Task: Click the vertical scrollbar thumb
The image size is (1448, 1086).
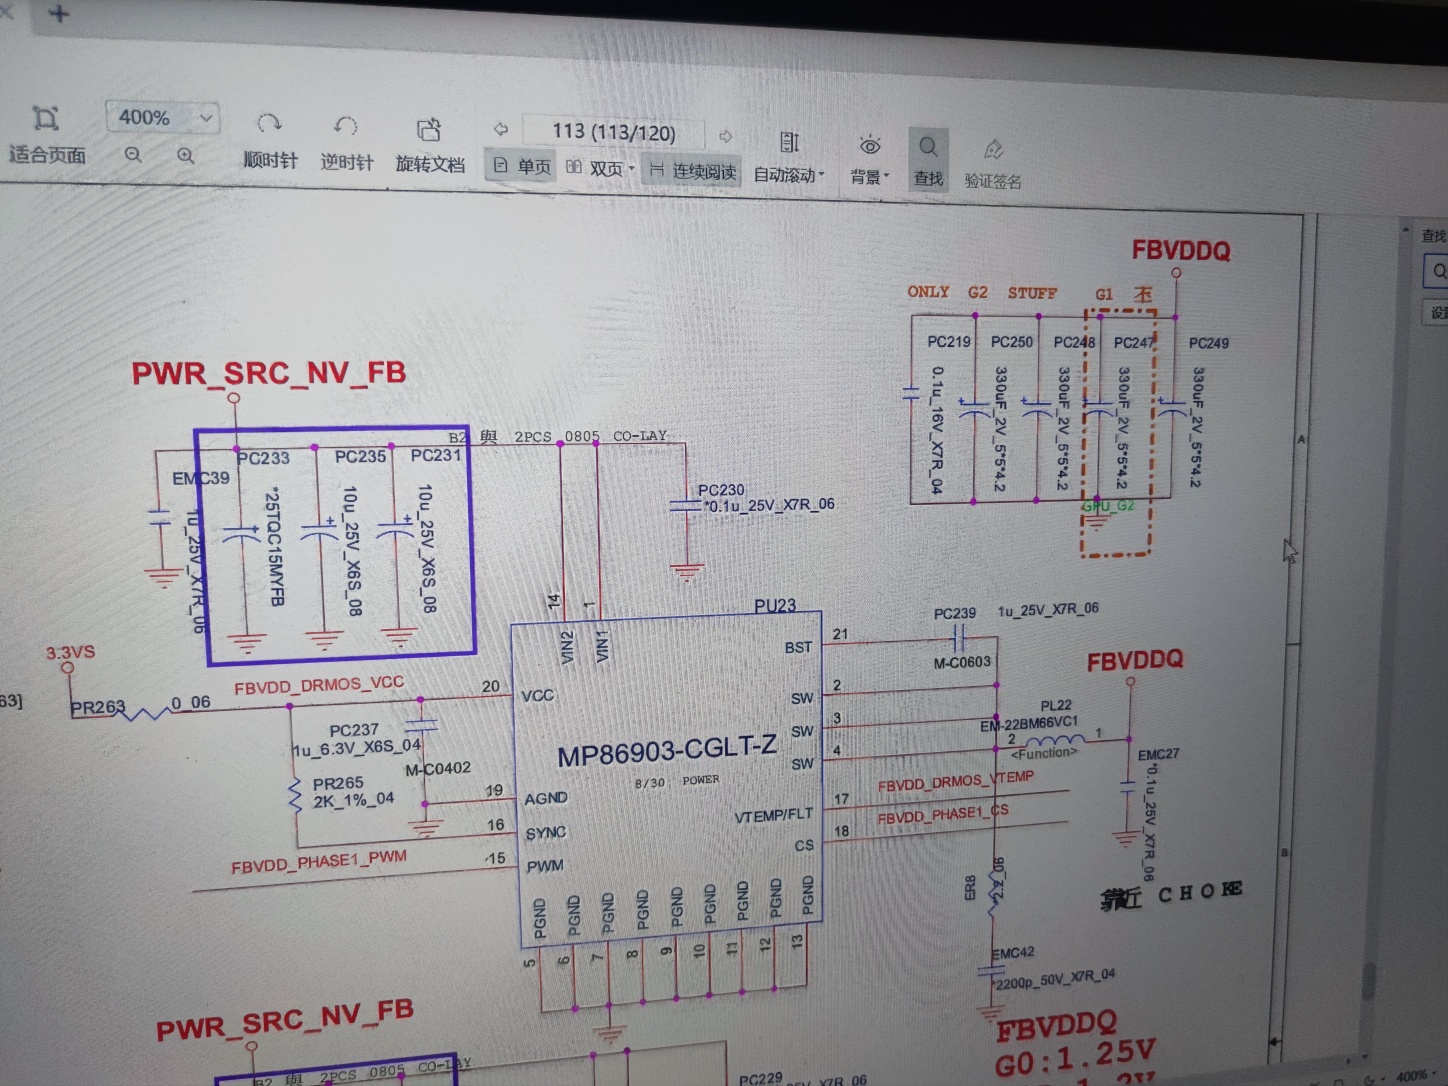Action: (1367, 980)
